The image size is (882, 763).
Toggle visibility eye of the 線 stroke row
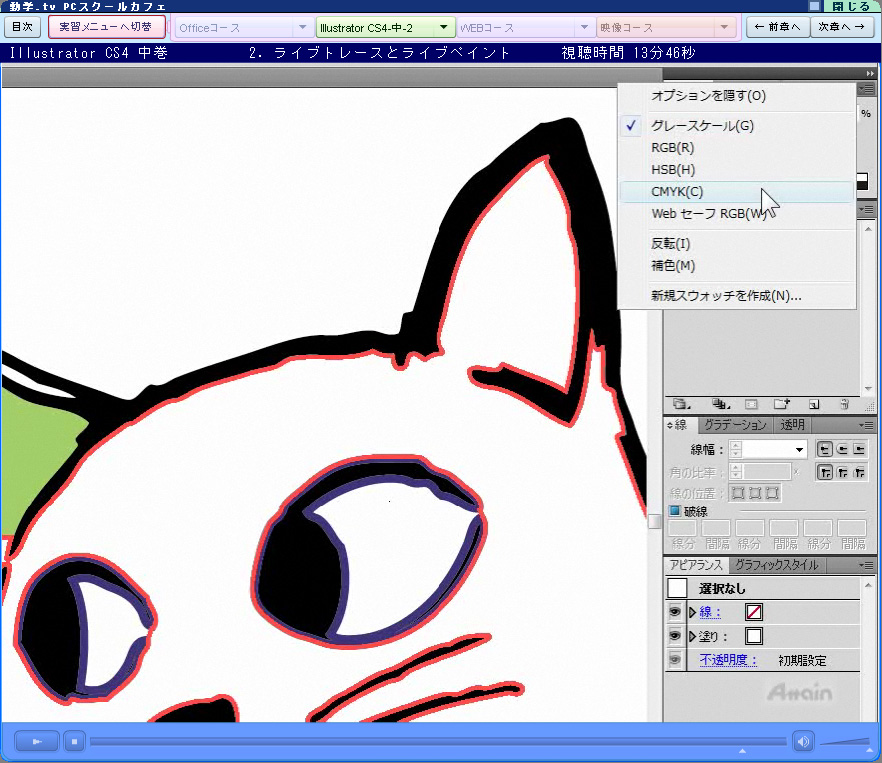tap(675, 612)
